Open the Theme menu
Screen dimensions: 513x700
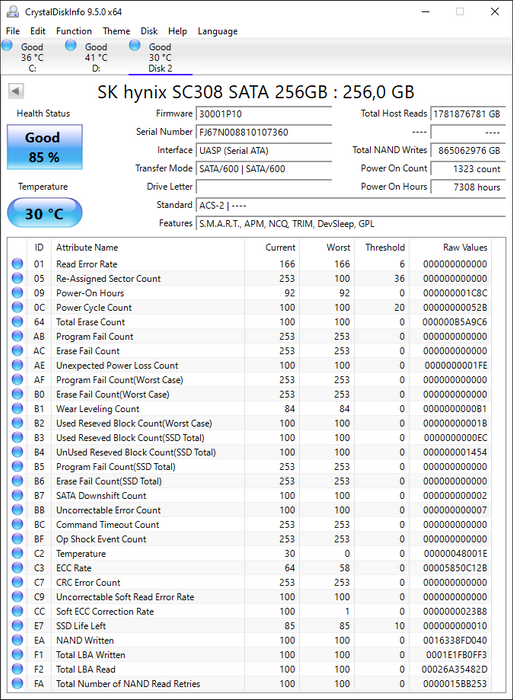(116, 31)
